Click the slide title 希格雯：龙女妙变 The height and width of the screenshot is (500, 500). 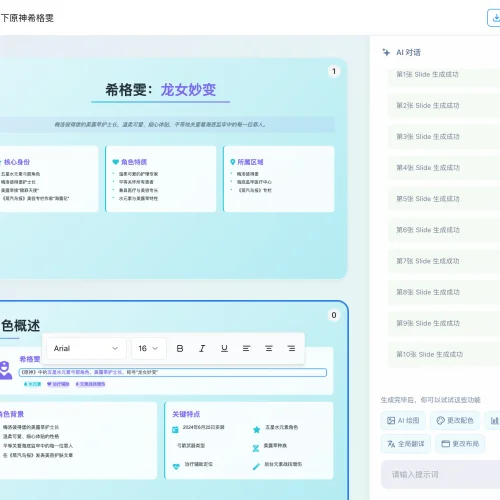pos(161,90)
